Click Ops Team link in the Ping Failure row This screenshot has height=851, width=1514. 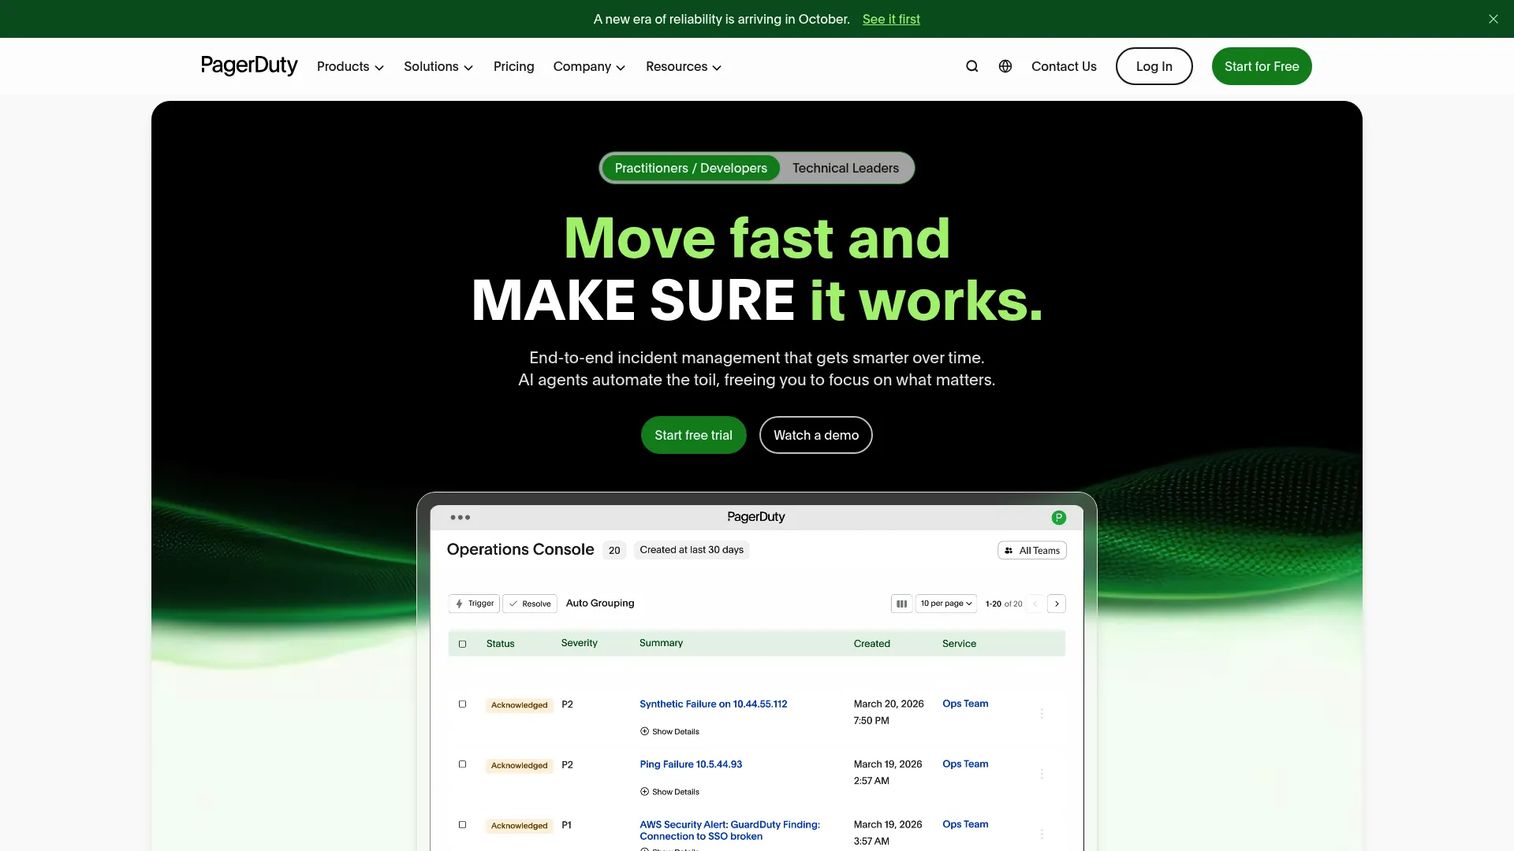pyautogui.click(x=965, y=764)
